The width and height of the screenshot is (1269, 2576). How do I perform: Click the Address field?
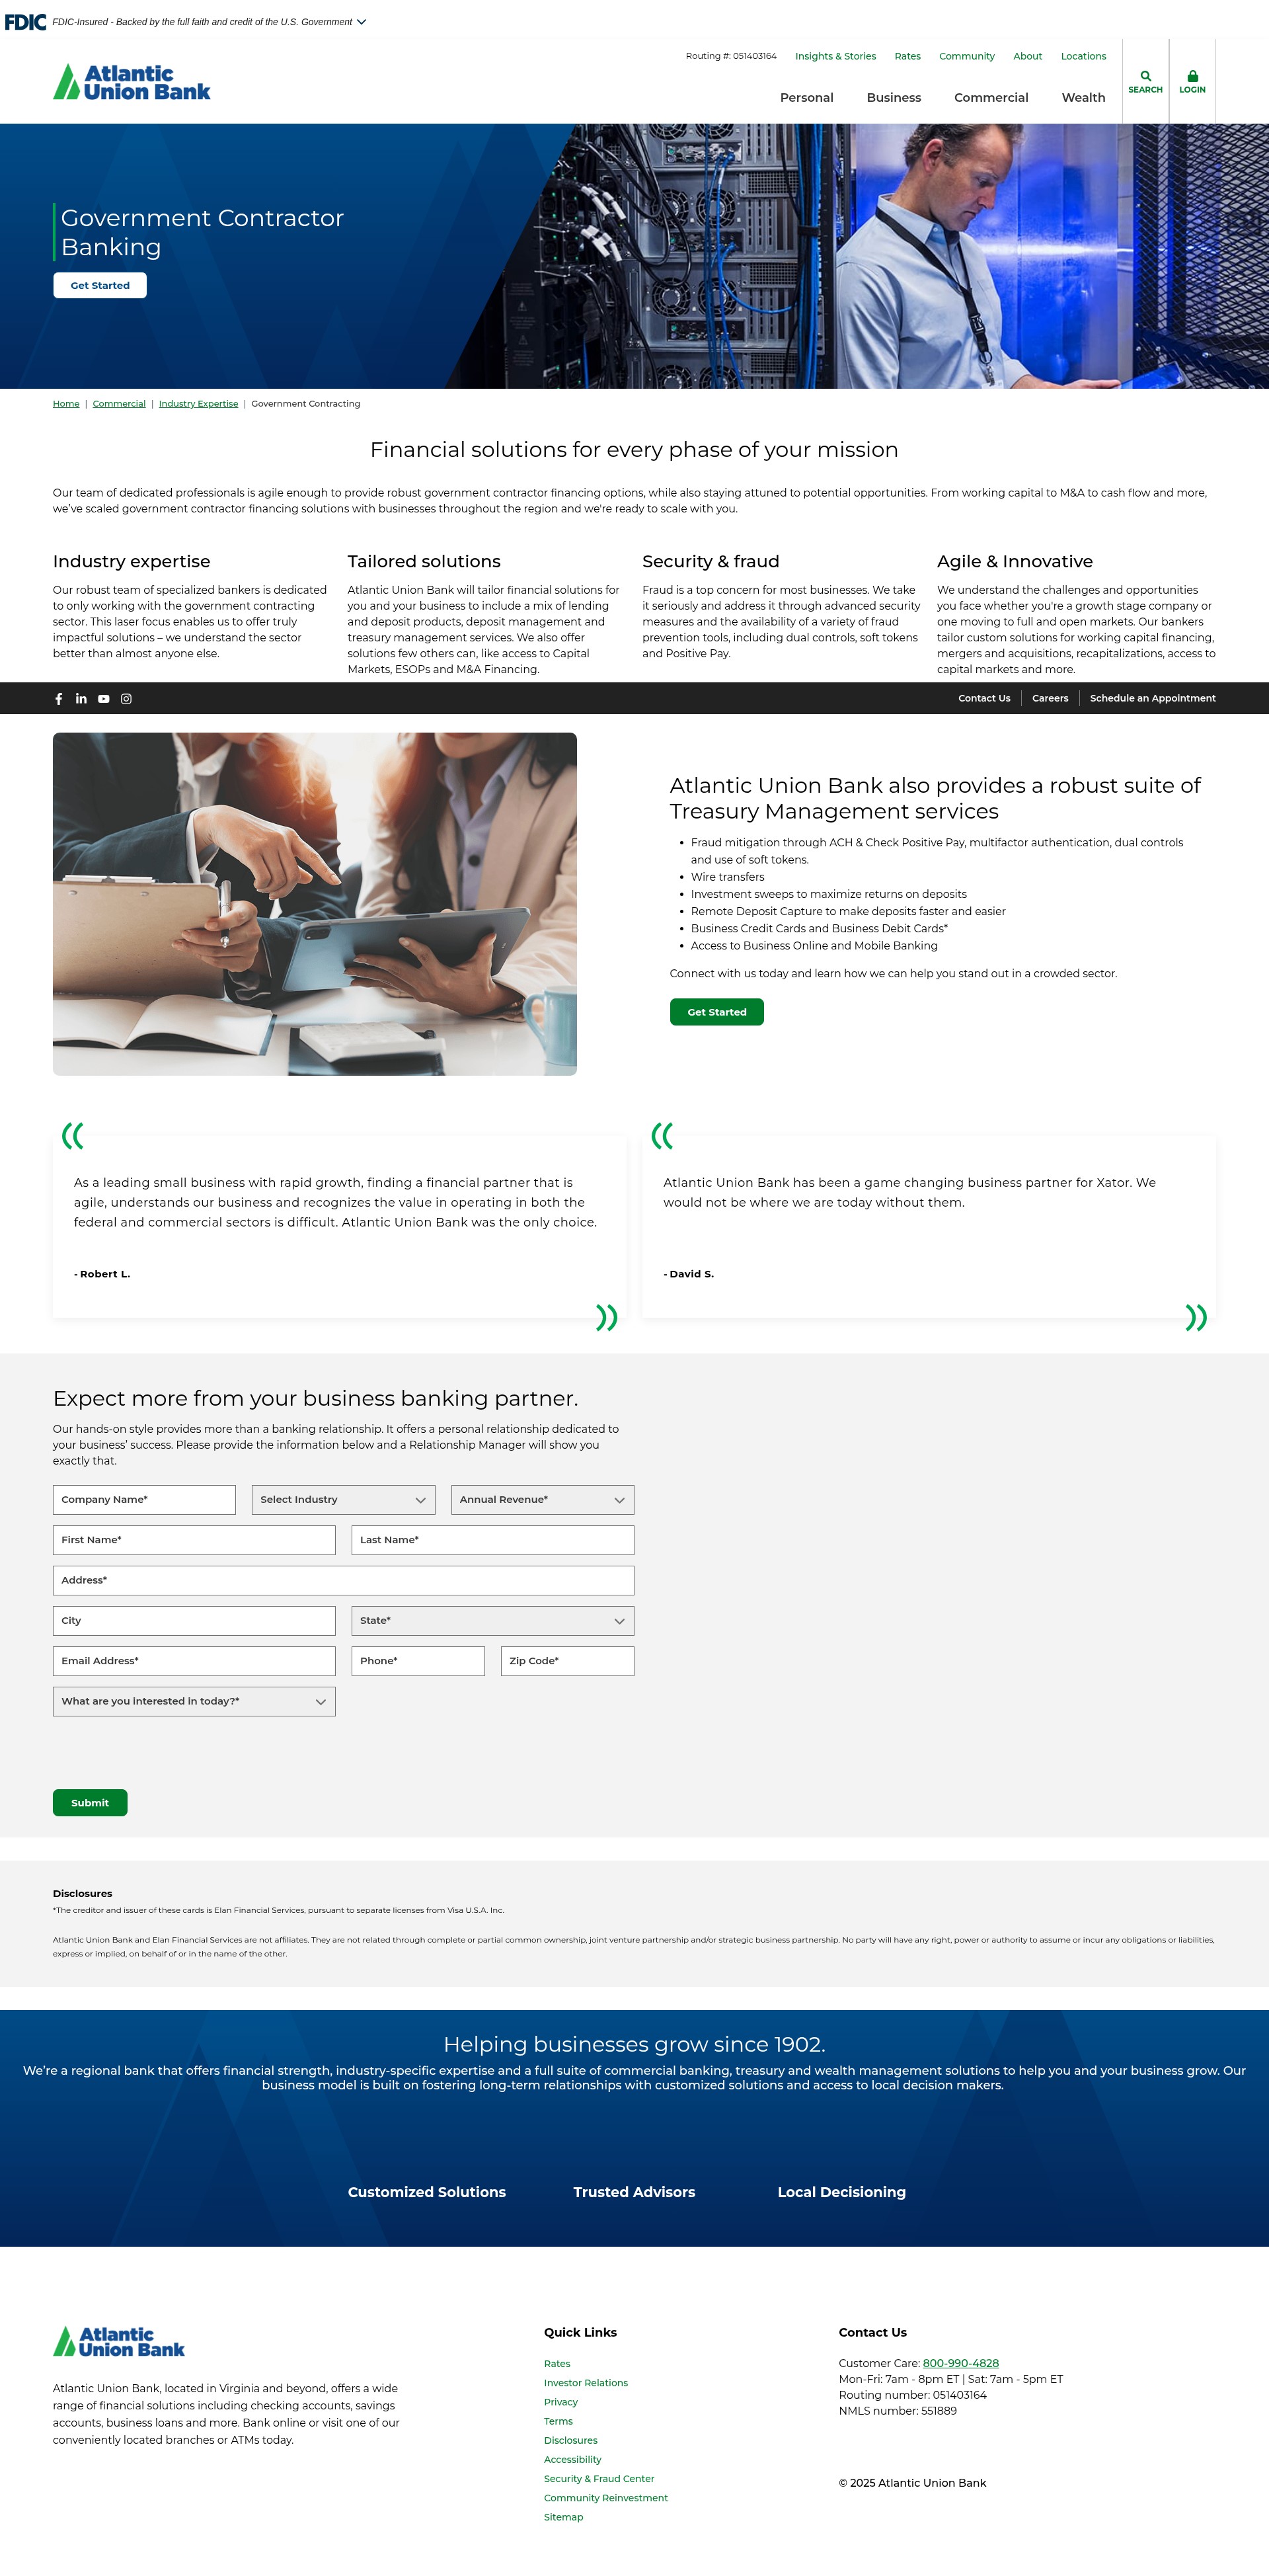pyautogui.click(x=343, y=1581)
